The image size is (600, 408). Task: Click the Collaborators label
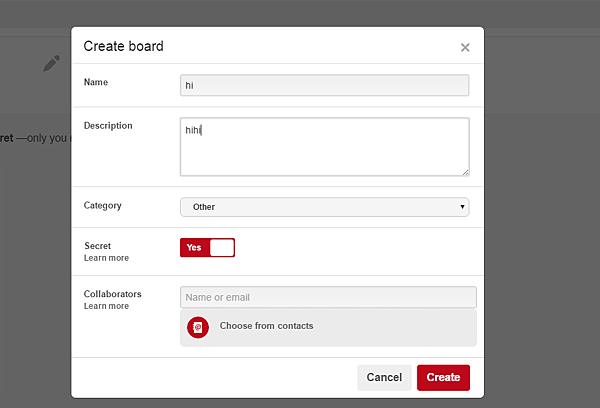click(x=112, y=294)
